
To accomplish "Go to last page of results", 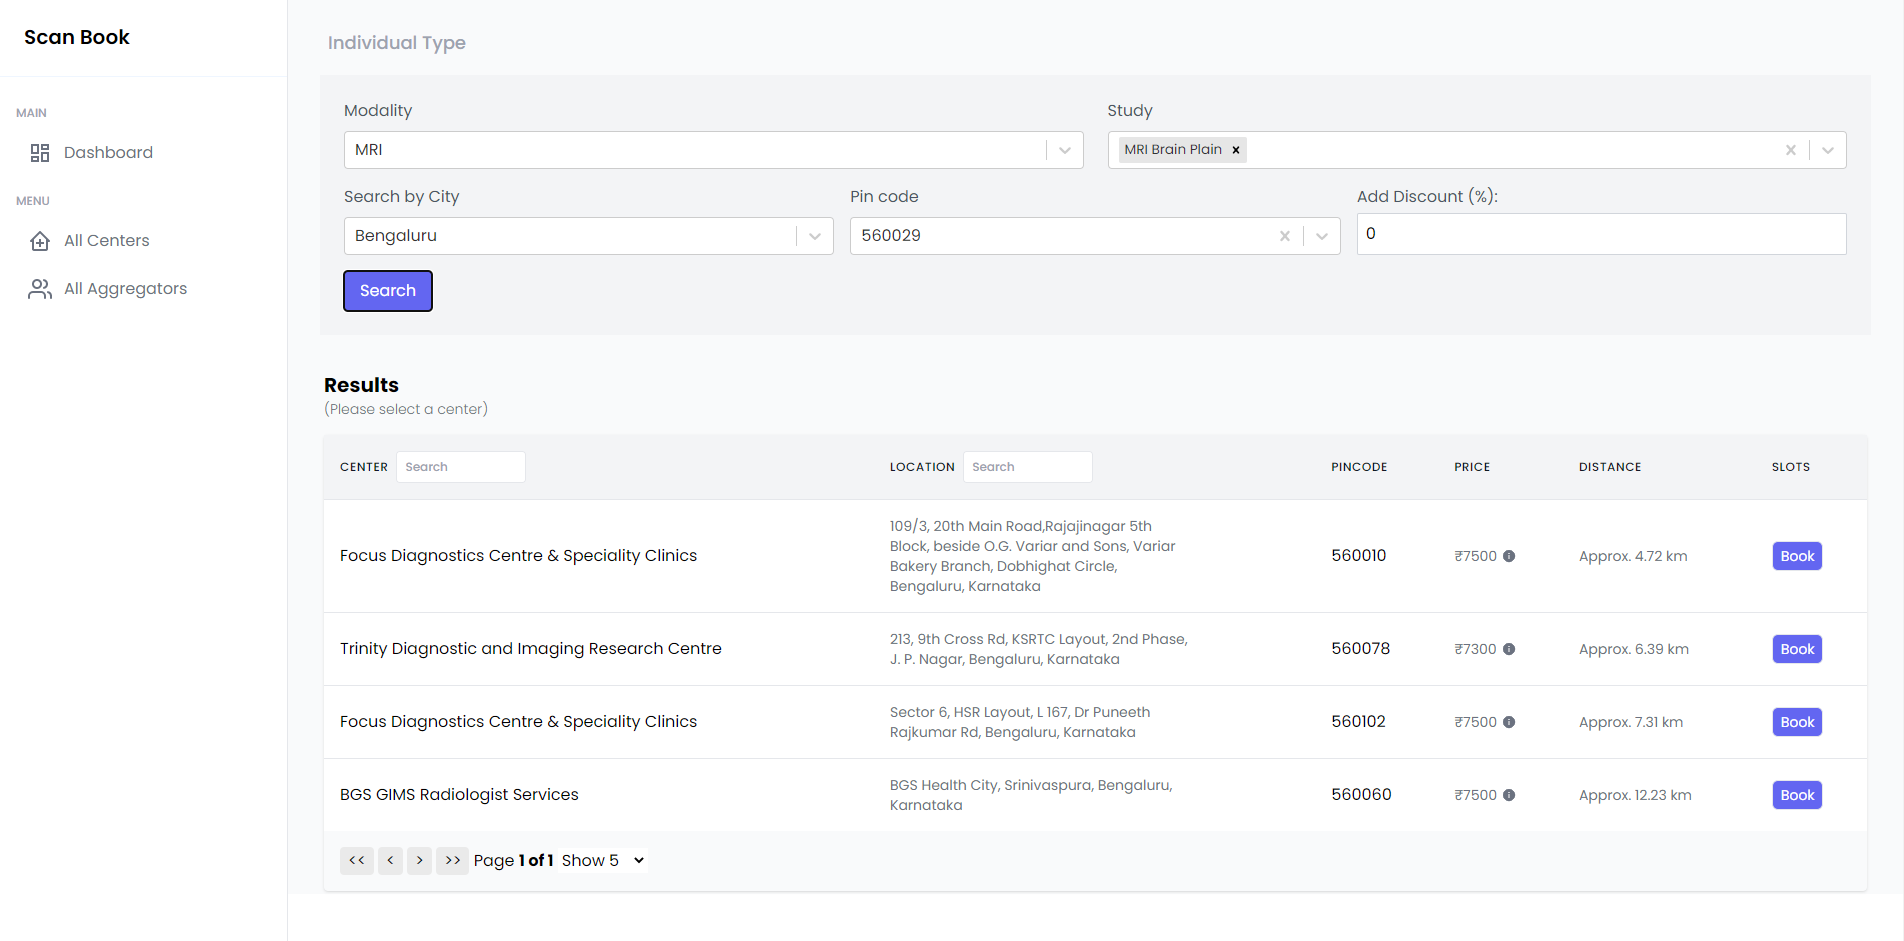I will point(453,860).
